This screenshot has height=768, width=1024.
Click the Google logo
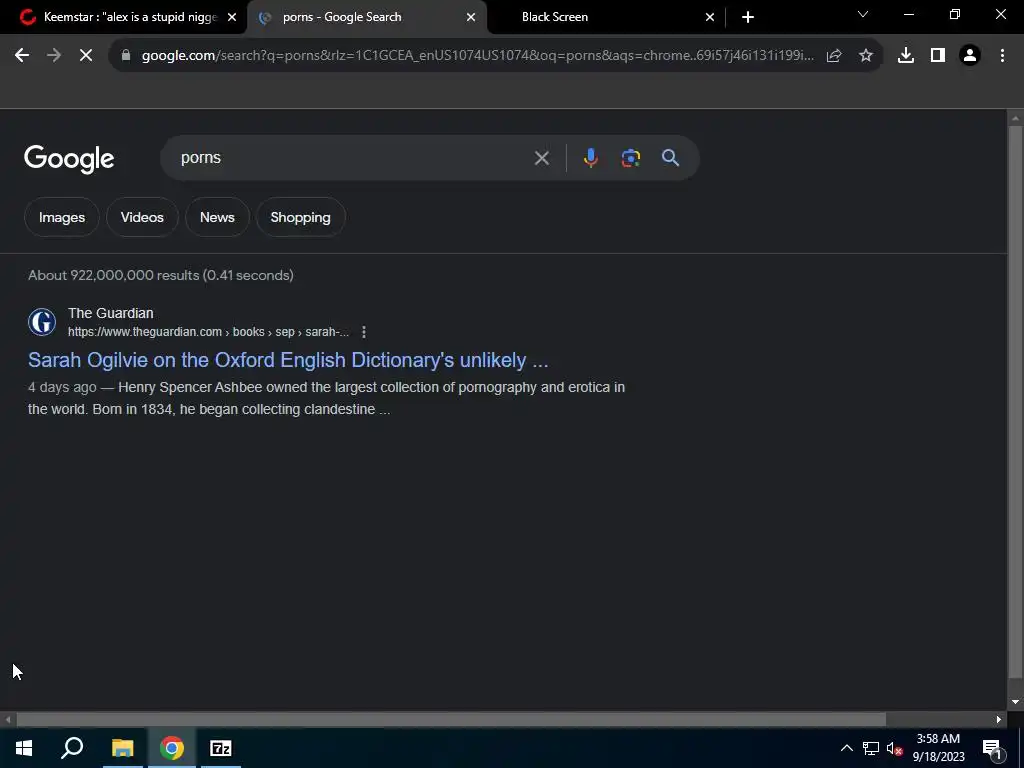point(69,159)
